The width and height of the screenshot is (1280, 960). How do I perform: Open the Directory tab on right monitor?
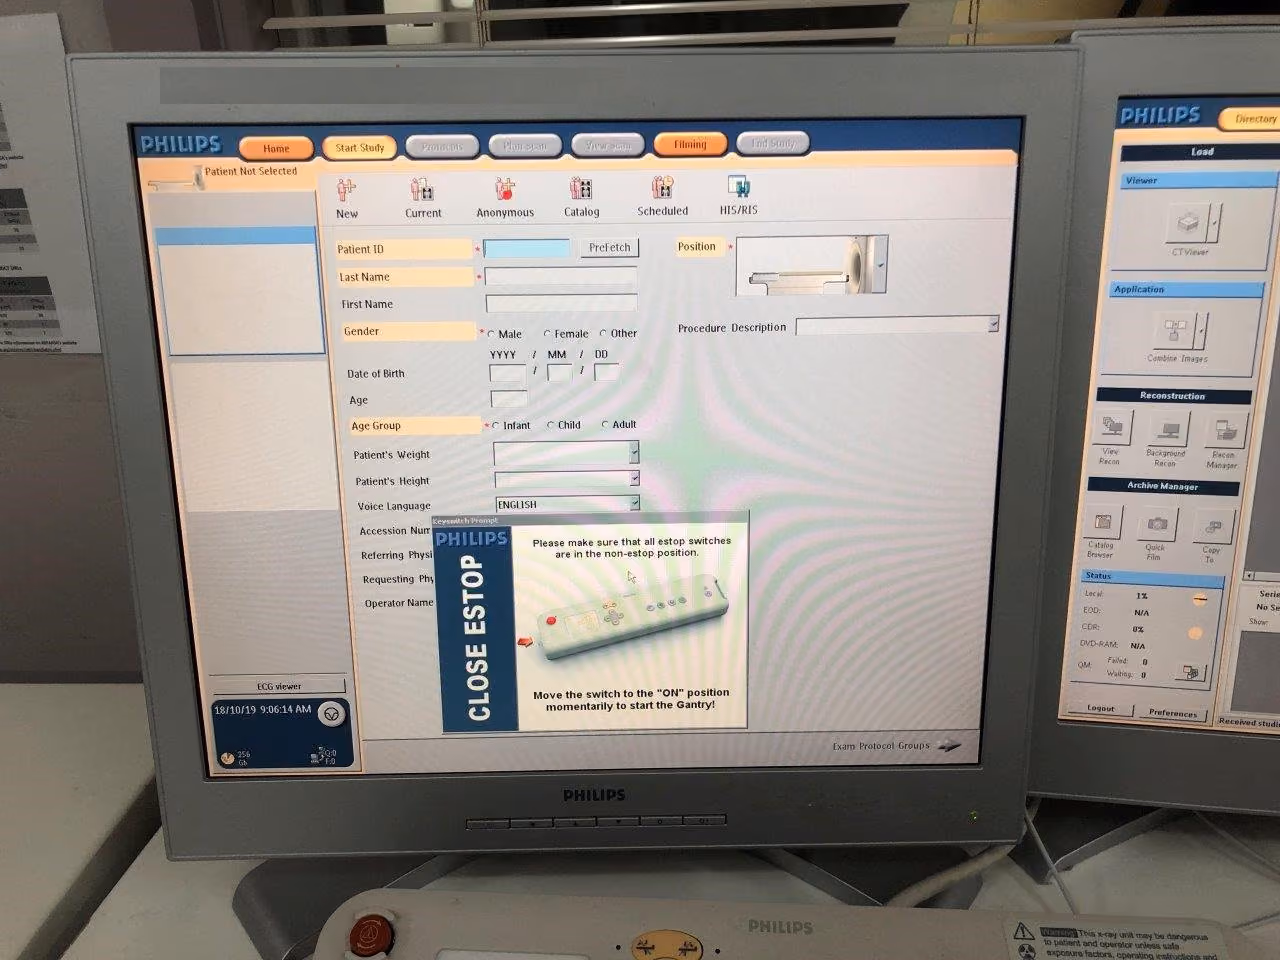[1252, 118]
